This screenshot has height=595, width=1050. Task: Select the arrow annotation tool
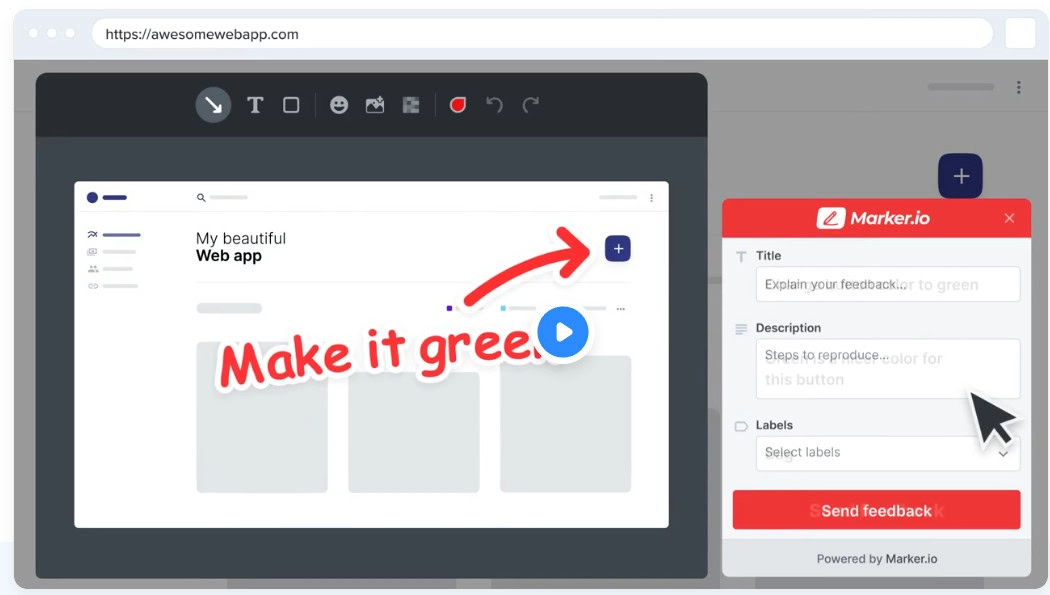[x=212, y=104]
